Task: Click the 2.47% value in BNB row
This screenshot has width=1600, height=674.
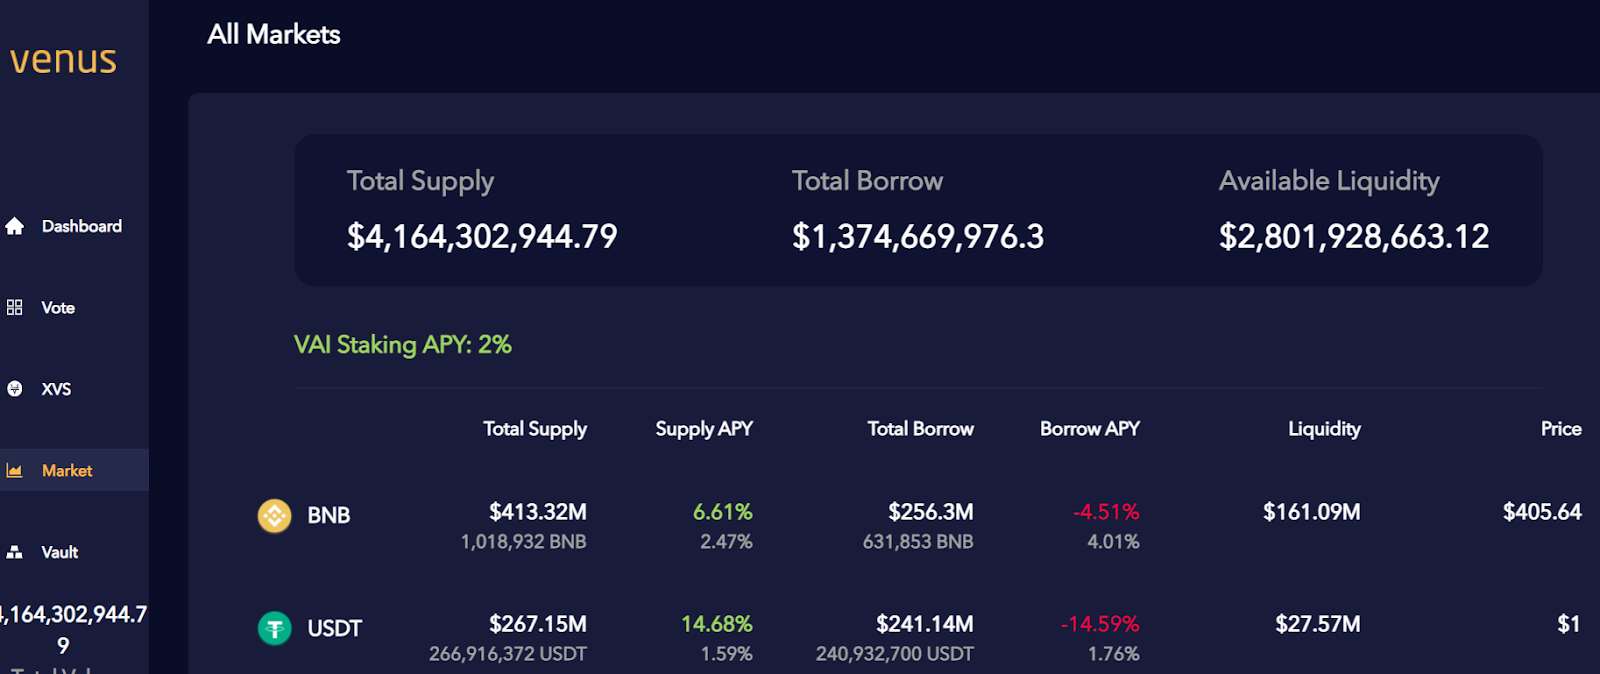Action: point(726,542)
